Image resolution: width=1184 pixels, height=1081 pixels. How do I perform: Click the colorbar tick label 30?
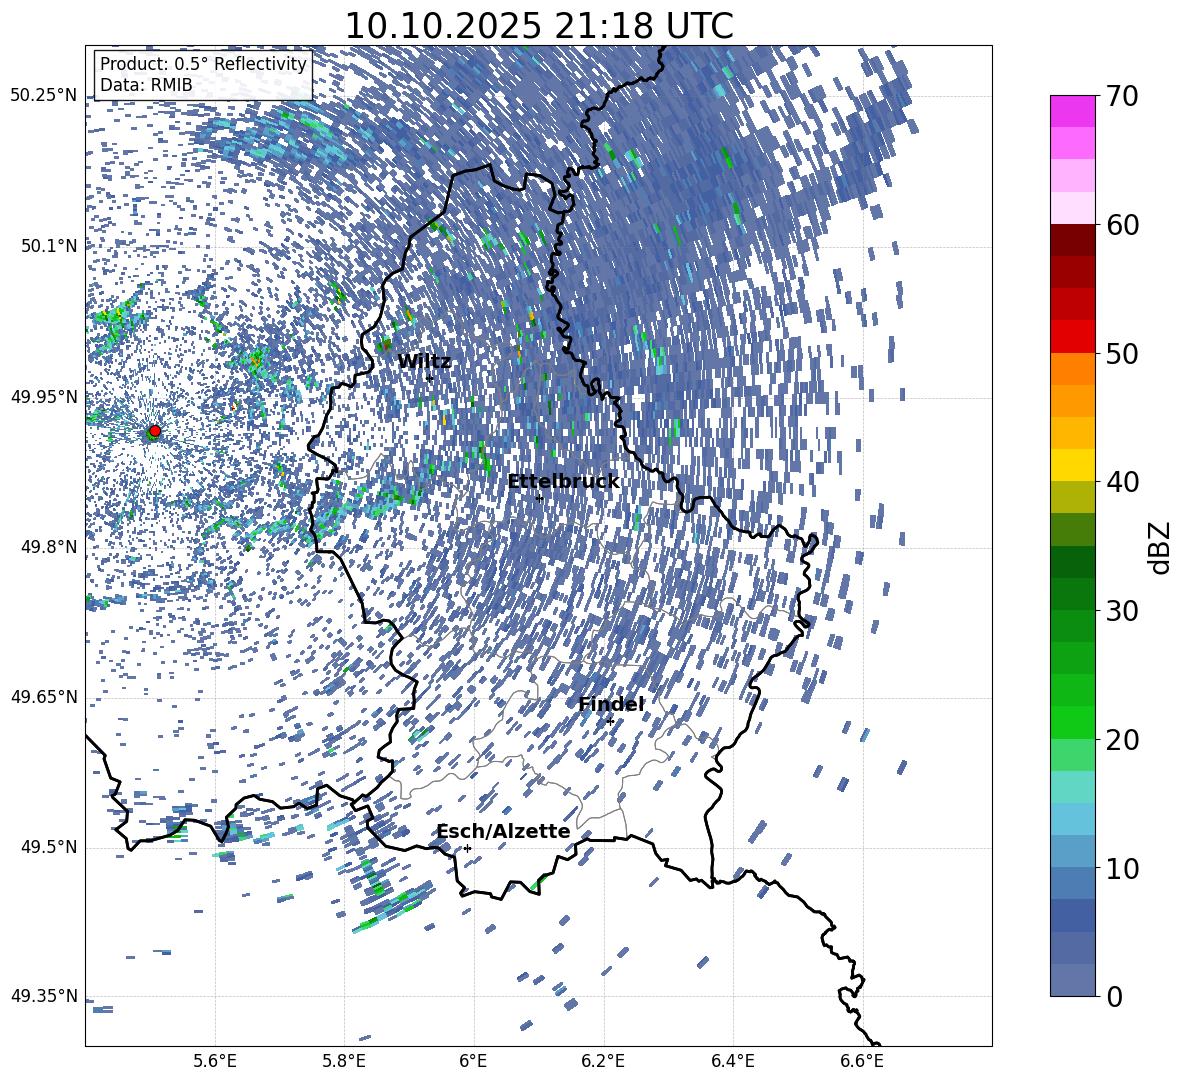(1122, 611)
